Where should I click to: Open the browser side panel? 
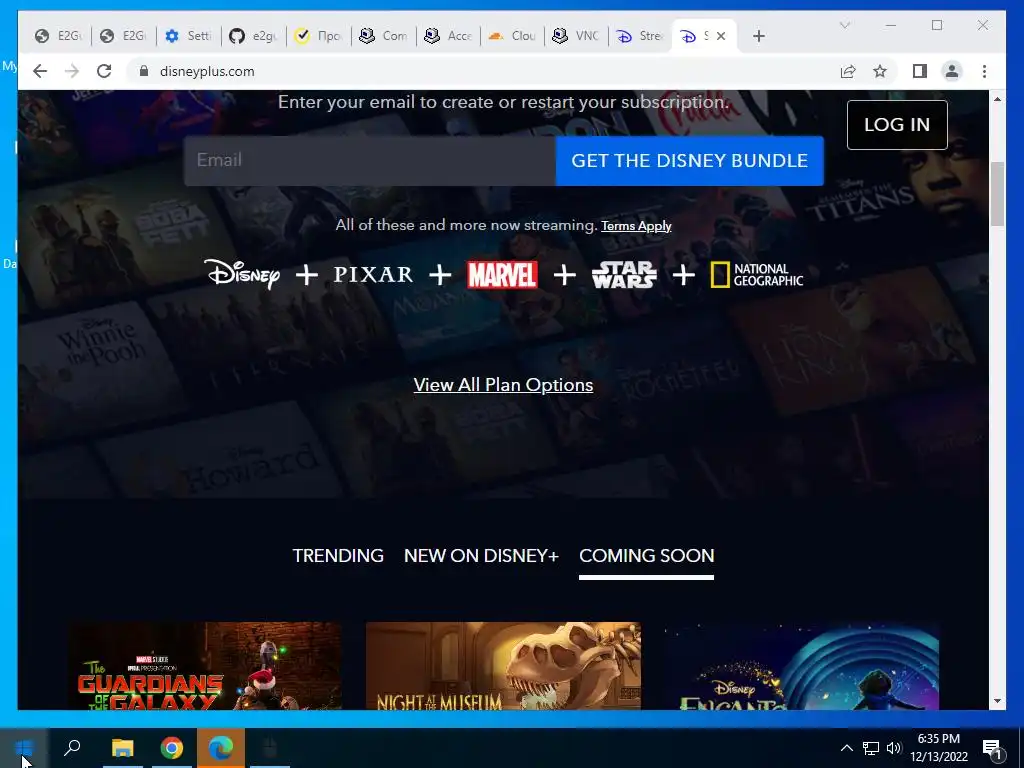(920, 71)
